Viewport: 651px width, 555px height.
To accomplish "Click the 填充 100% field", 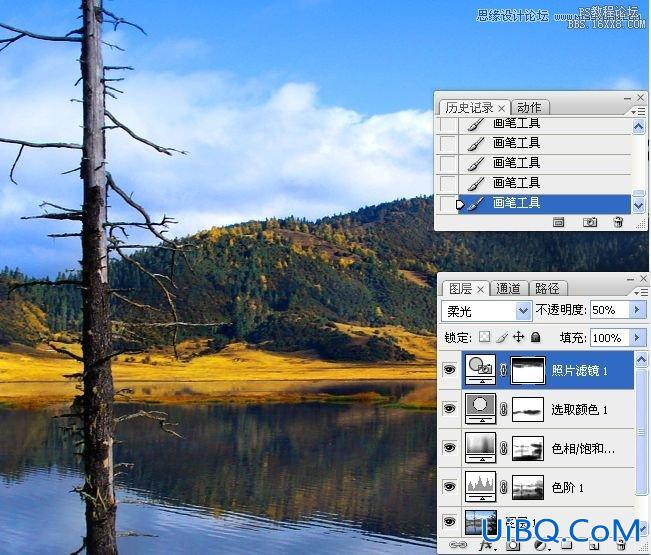I will (x=610, y=337).
